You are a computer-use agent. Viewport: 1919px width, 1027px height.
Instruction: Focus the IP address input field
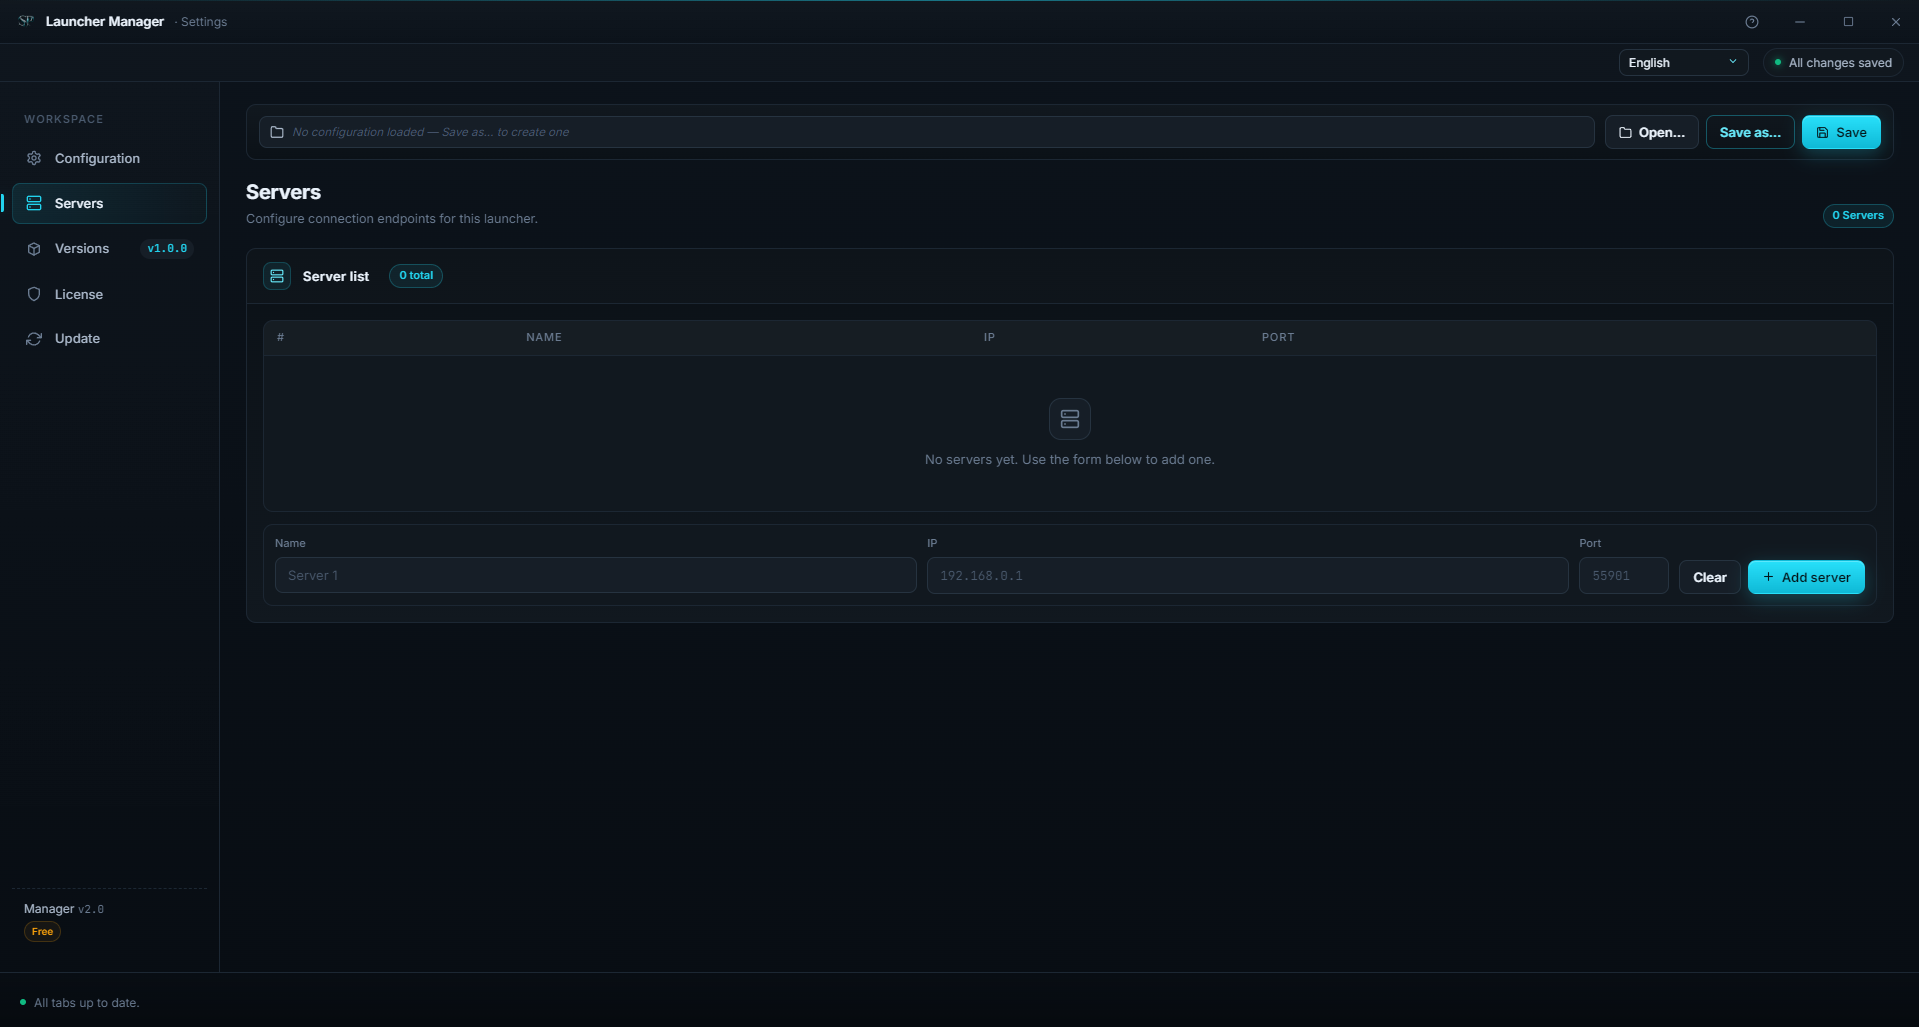click(1247, 575)
